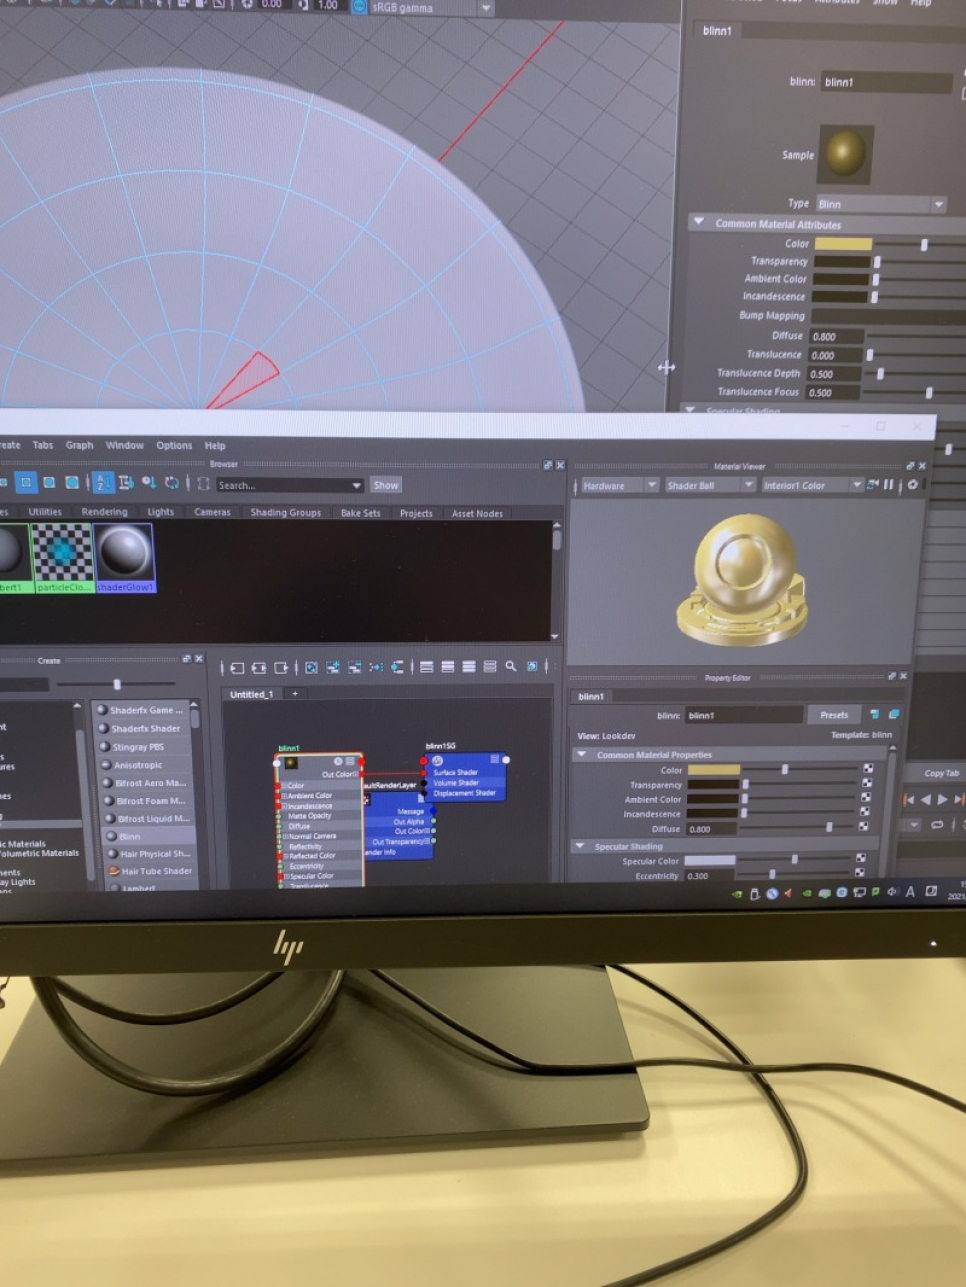
Task: Click the Help menu in Hypershade
Action: [215, 445]
